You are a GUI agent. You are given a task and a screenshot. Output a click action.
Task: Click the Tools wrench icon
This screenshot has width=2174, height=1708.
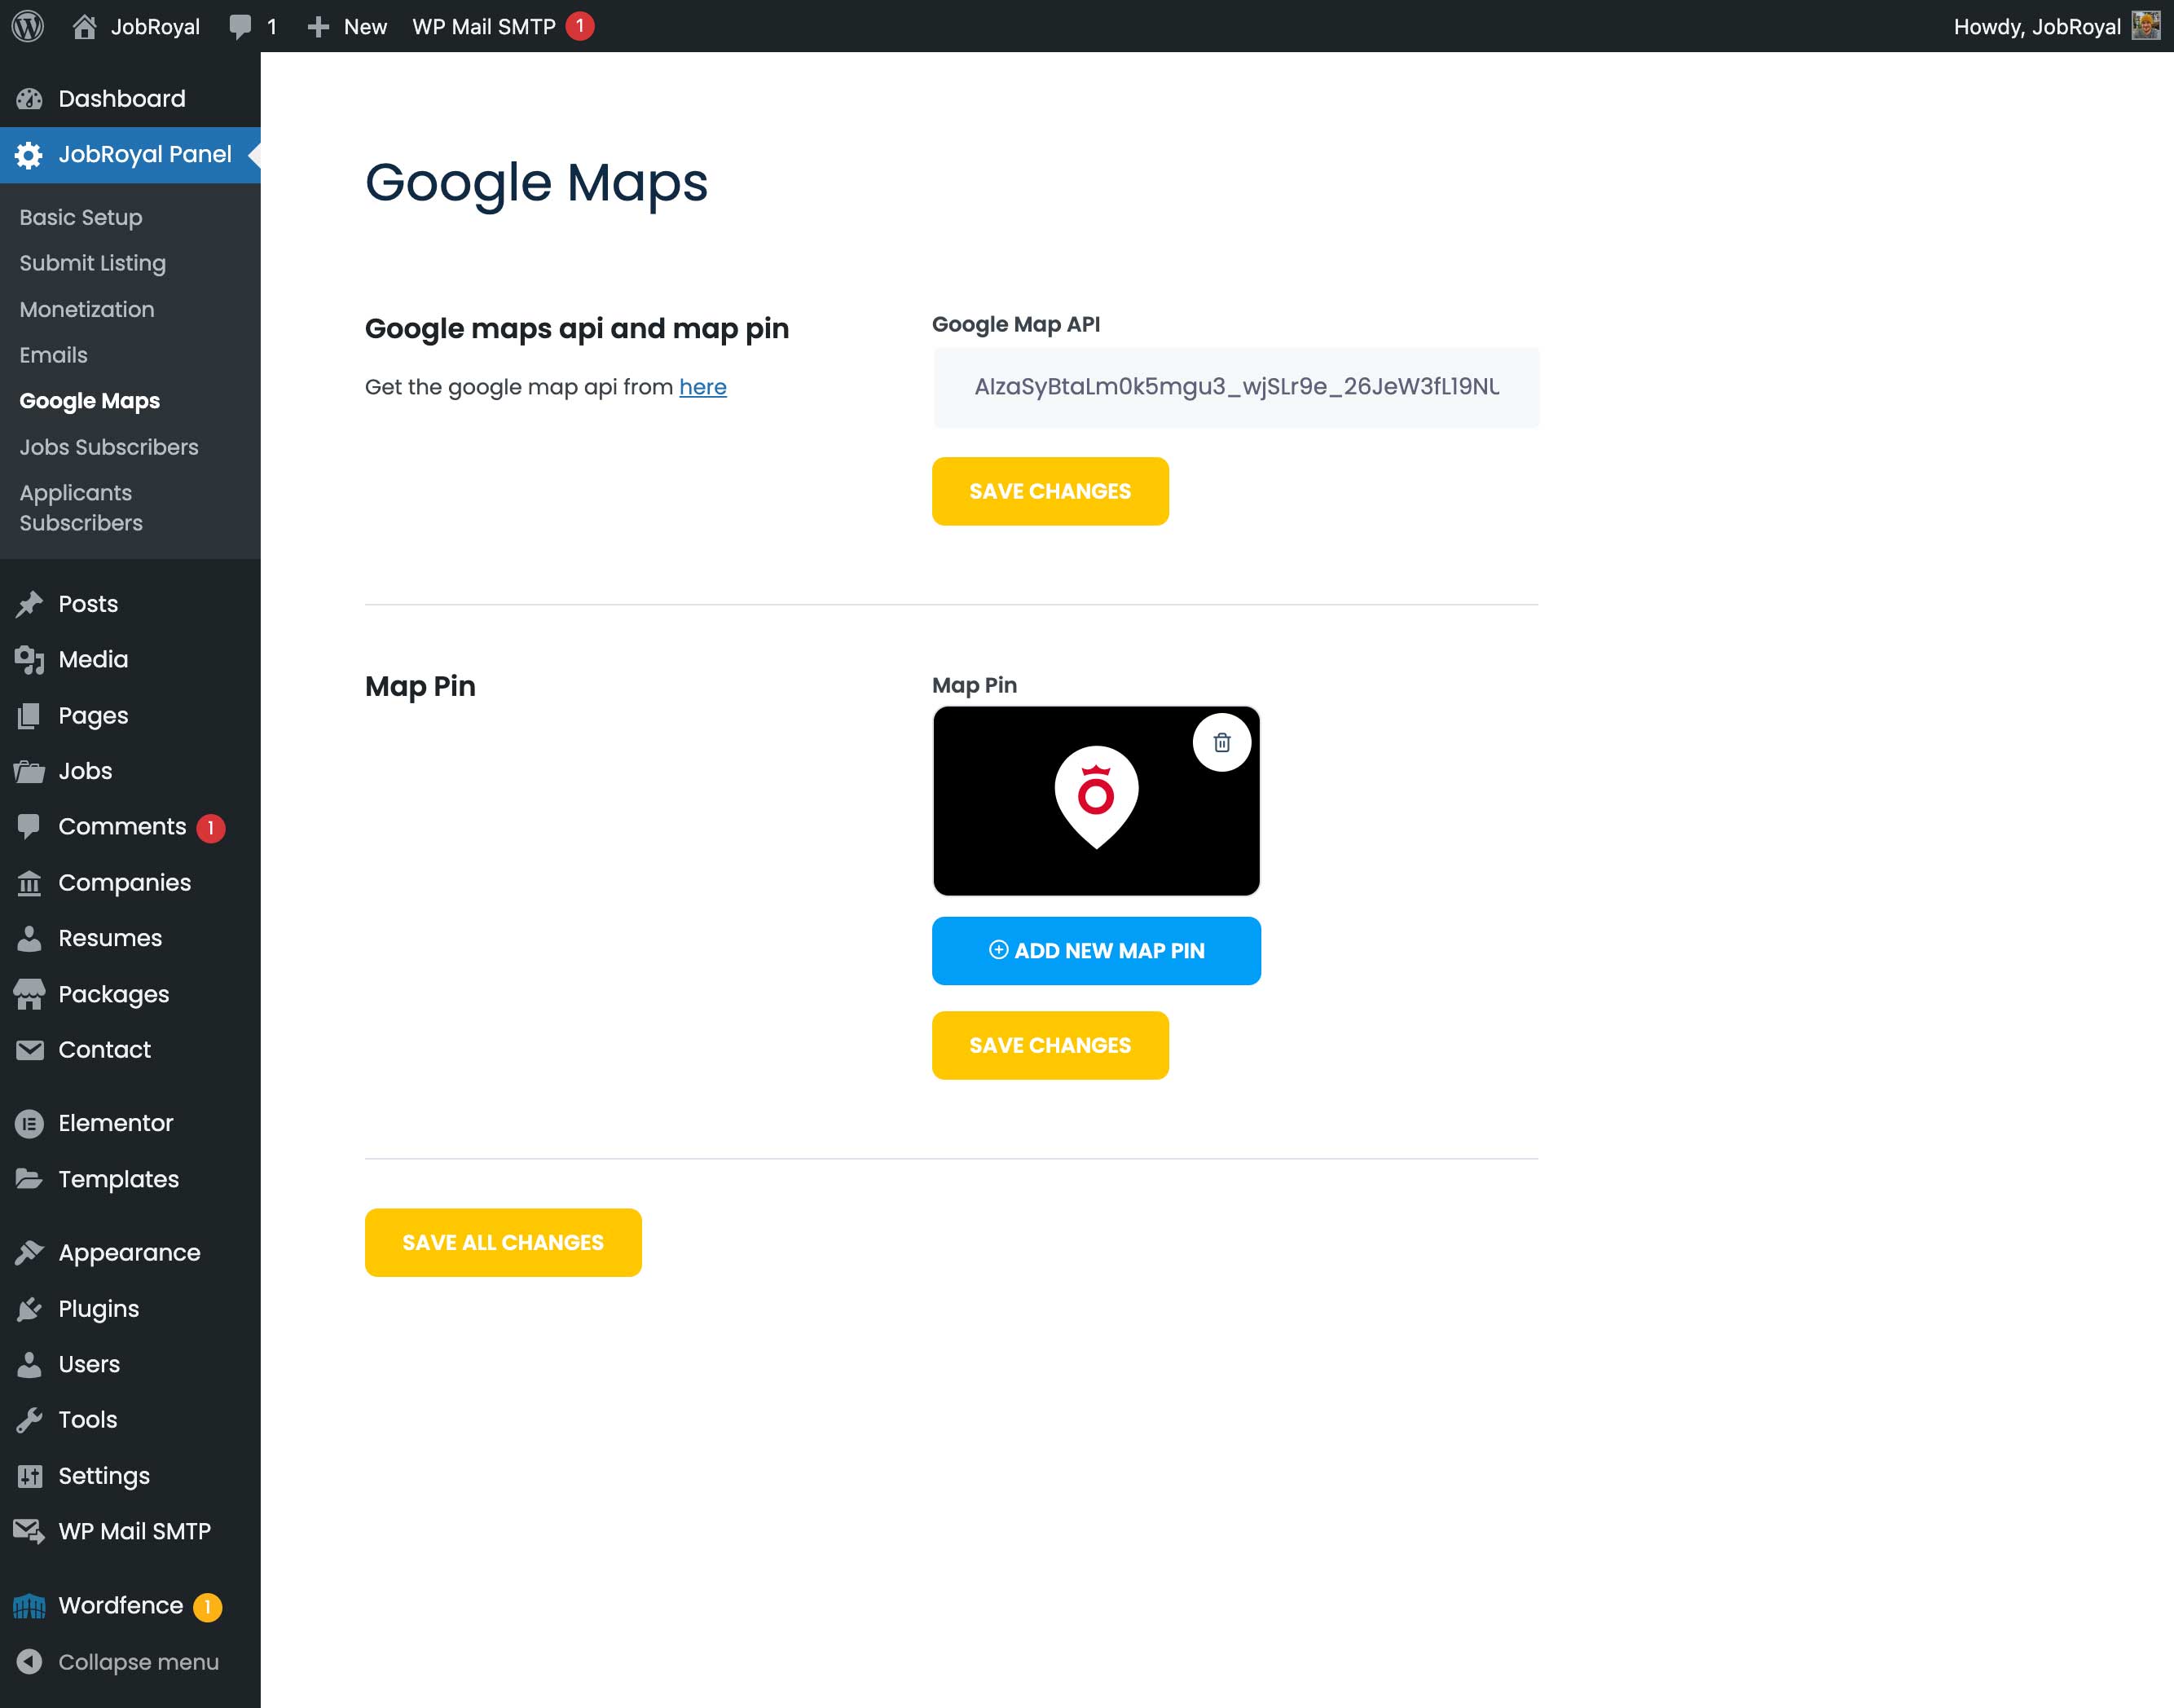pos(29,1420)
